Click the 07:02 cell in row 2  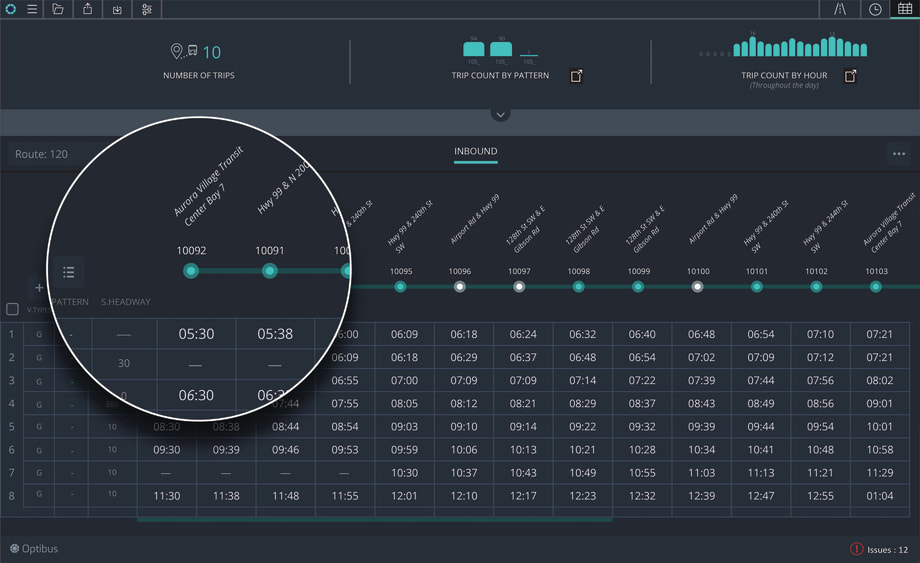point(701,357)
